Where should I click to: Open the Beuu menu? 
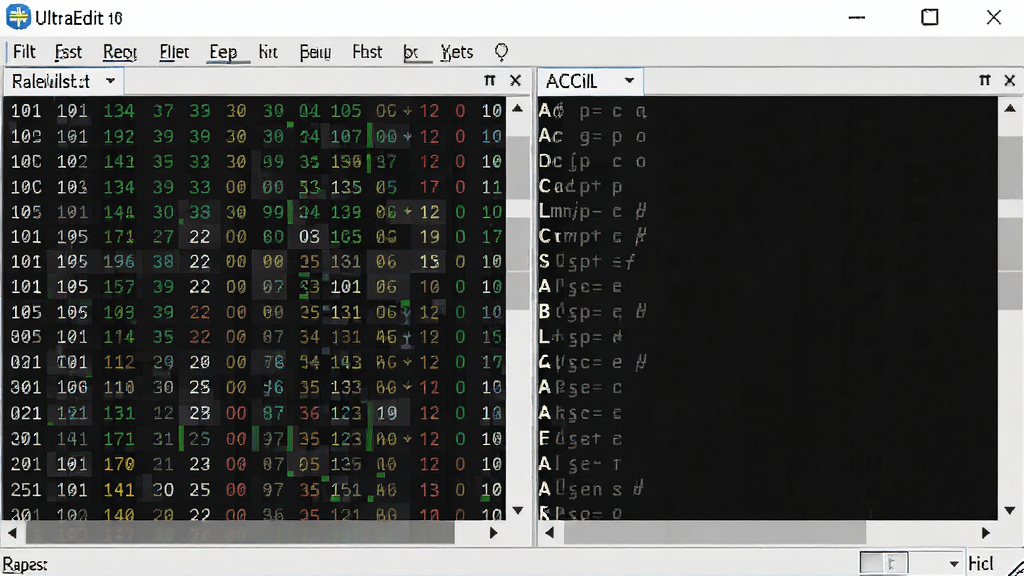click(x=315, y=52)
